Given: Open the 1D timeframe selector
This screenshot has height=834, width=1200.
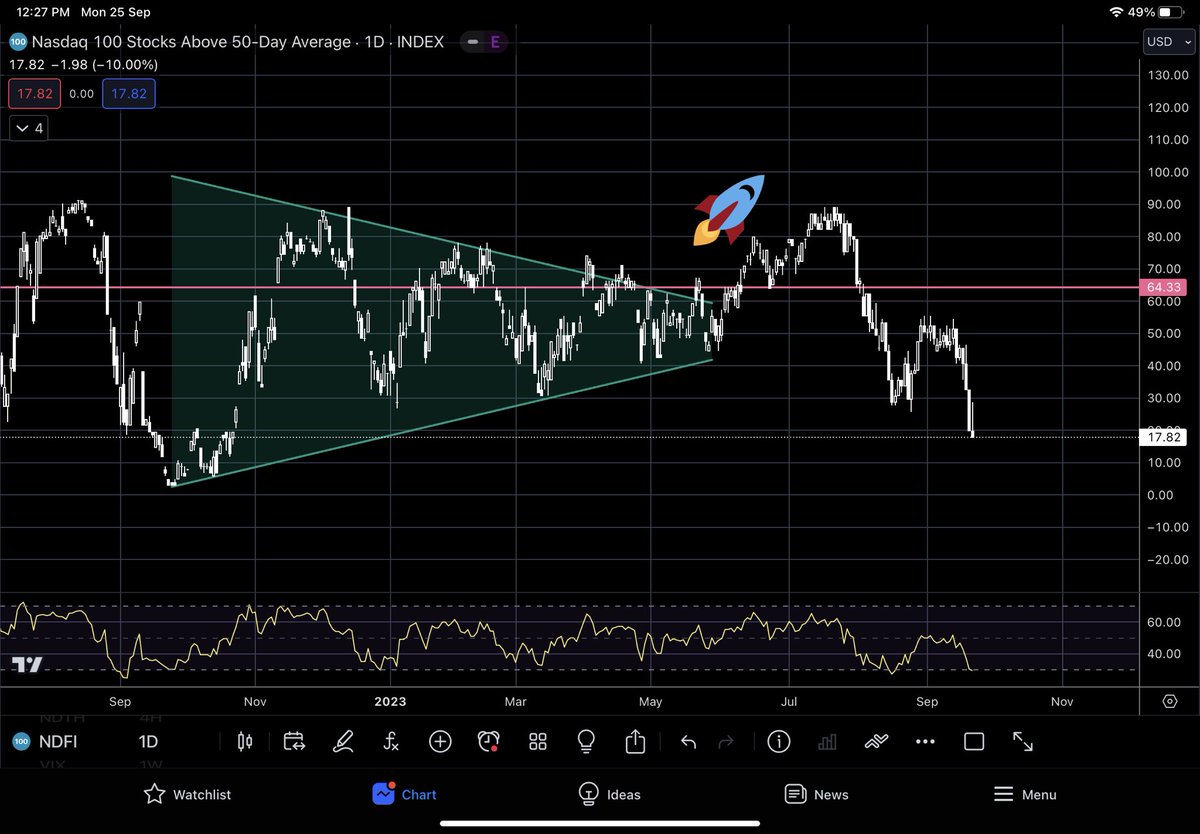Looking at the screenshot, I should [x=148, y=741].
